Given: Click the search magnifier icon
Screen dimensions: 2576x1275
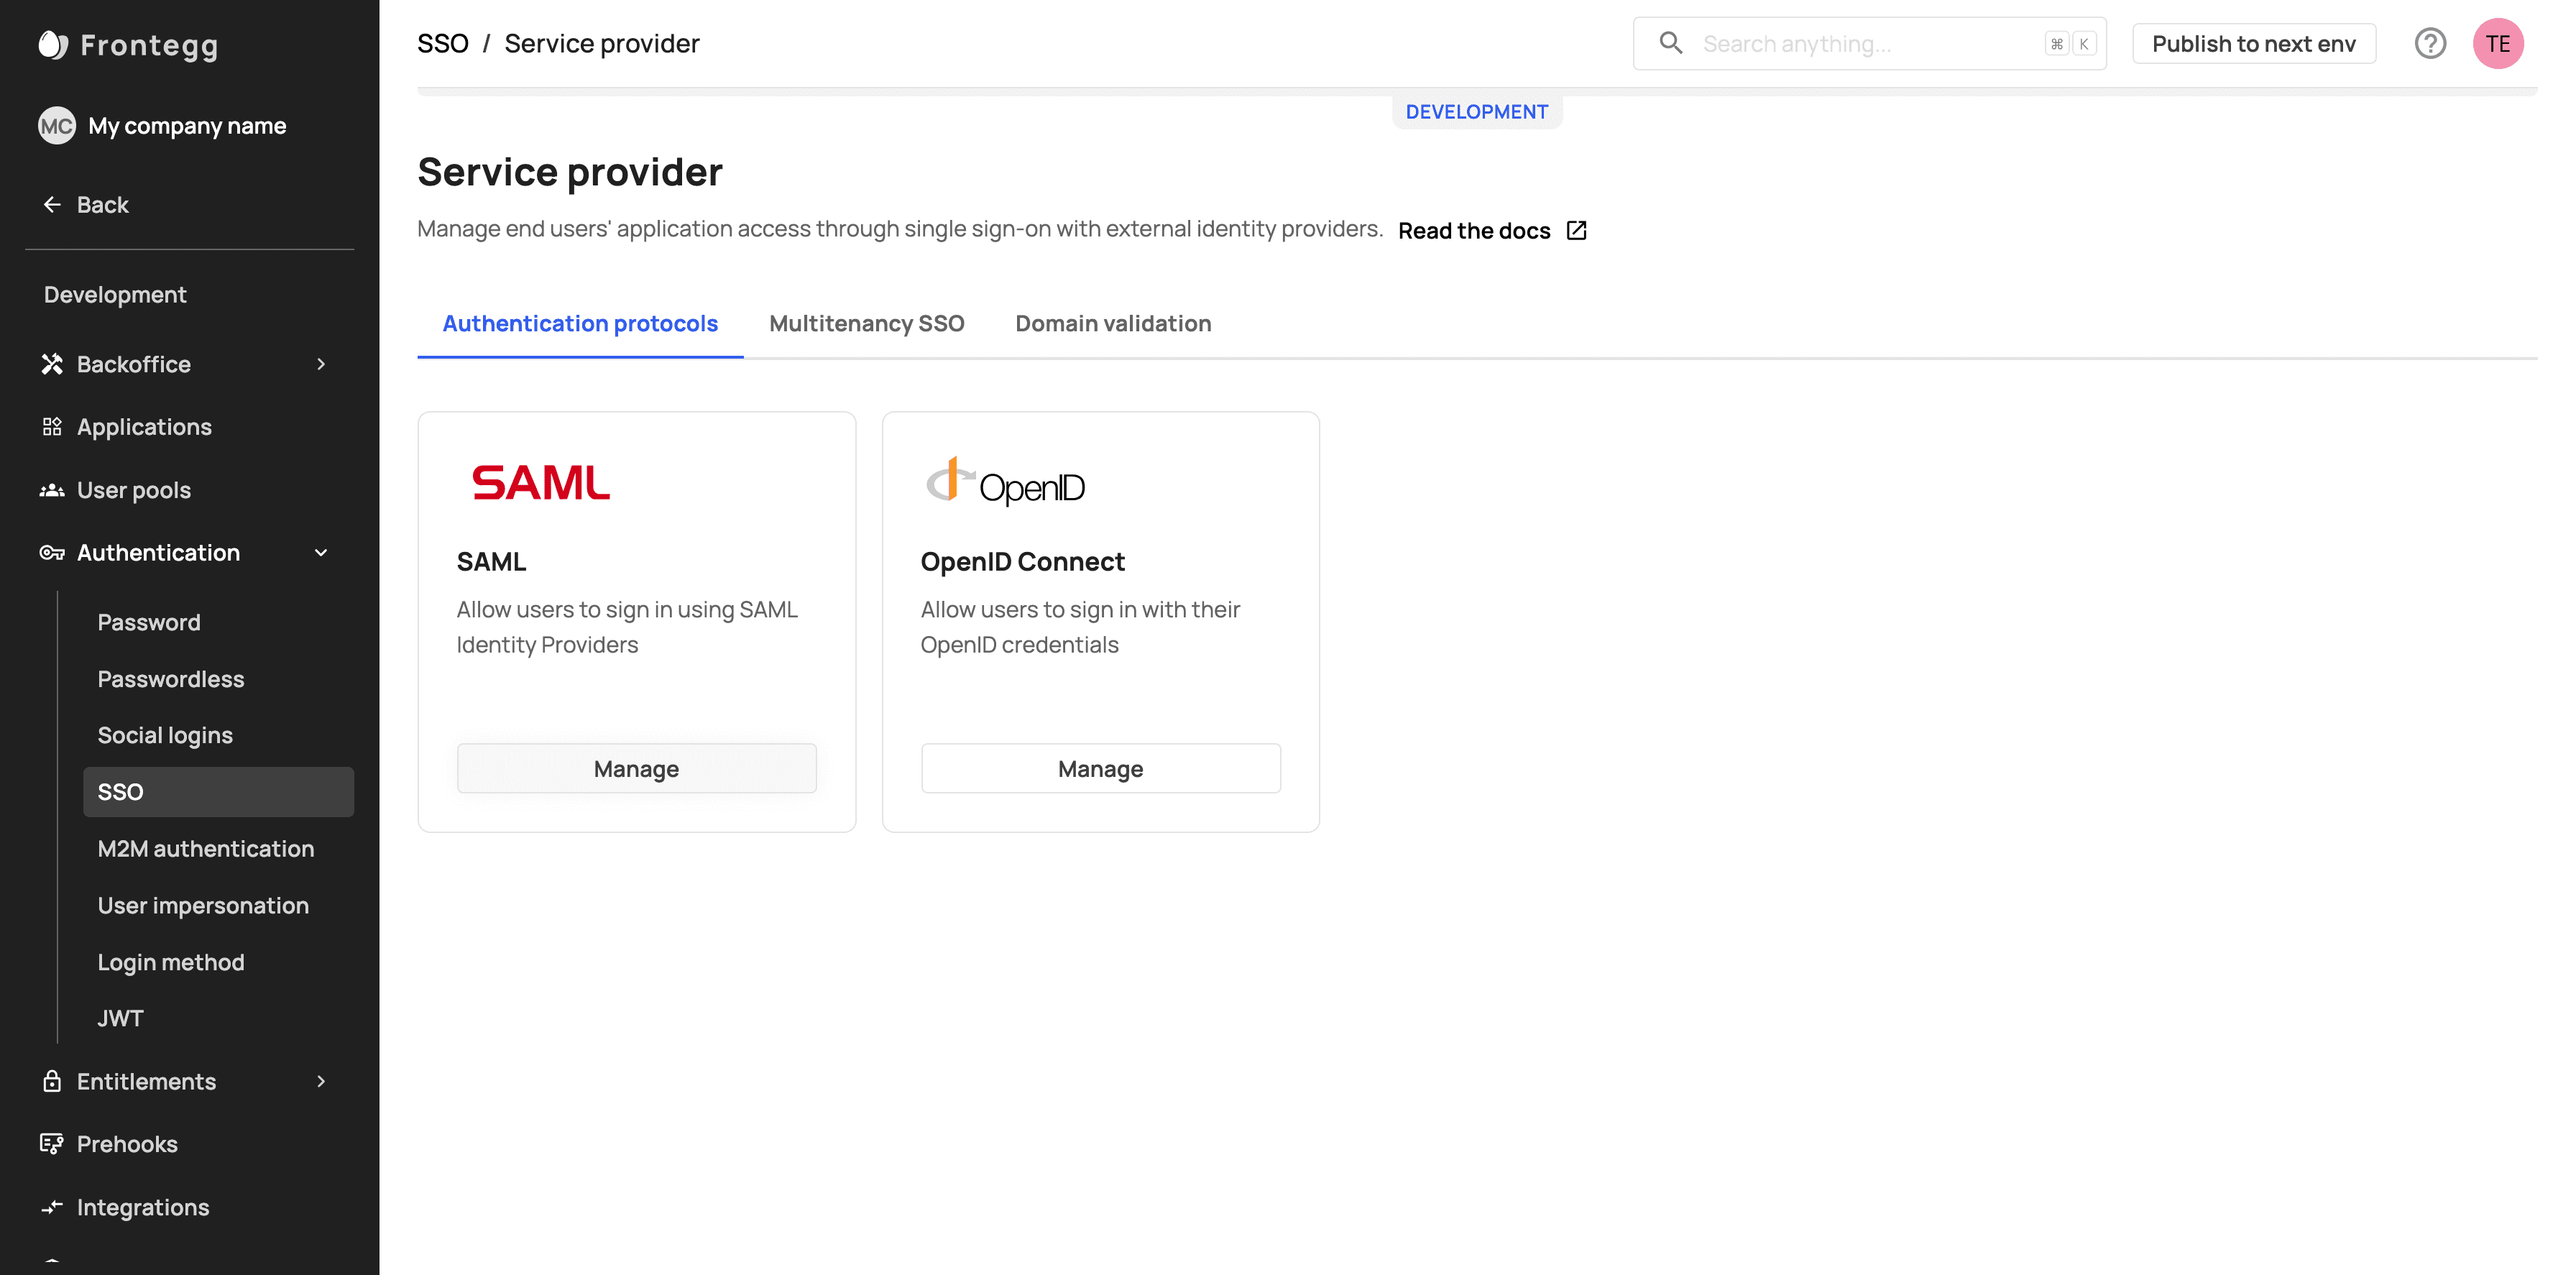Looking at the screenshot, I should point(1671,43).
